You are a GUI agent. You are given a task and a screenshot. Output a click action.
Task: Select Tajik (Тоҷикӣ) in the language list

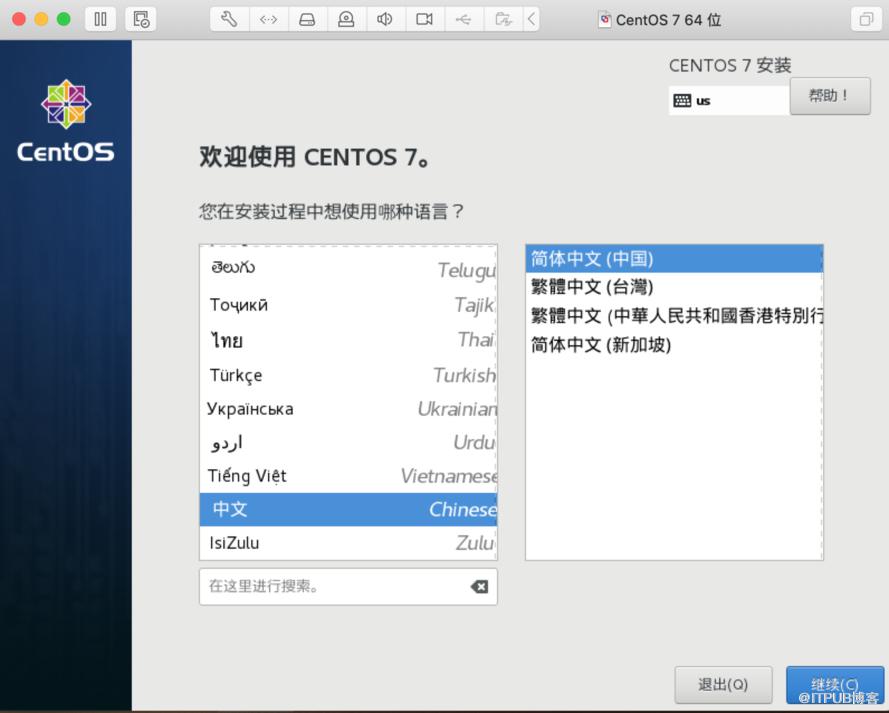[348, 305]
